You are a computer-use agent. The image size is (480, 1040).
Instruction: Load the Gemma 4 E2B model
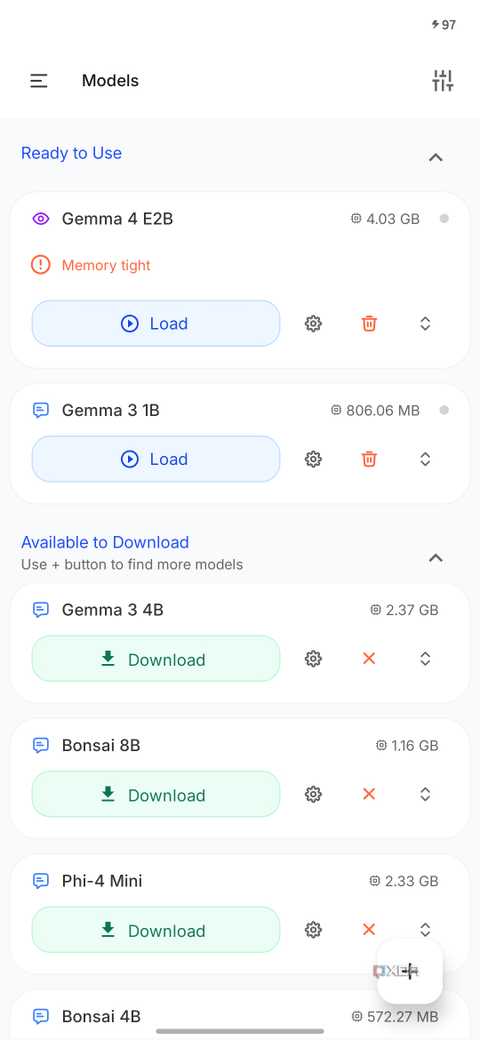(156, 324)
